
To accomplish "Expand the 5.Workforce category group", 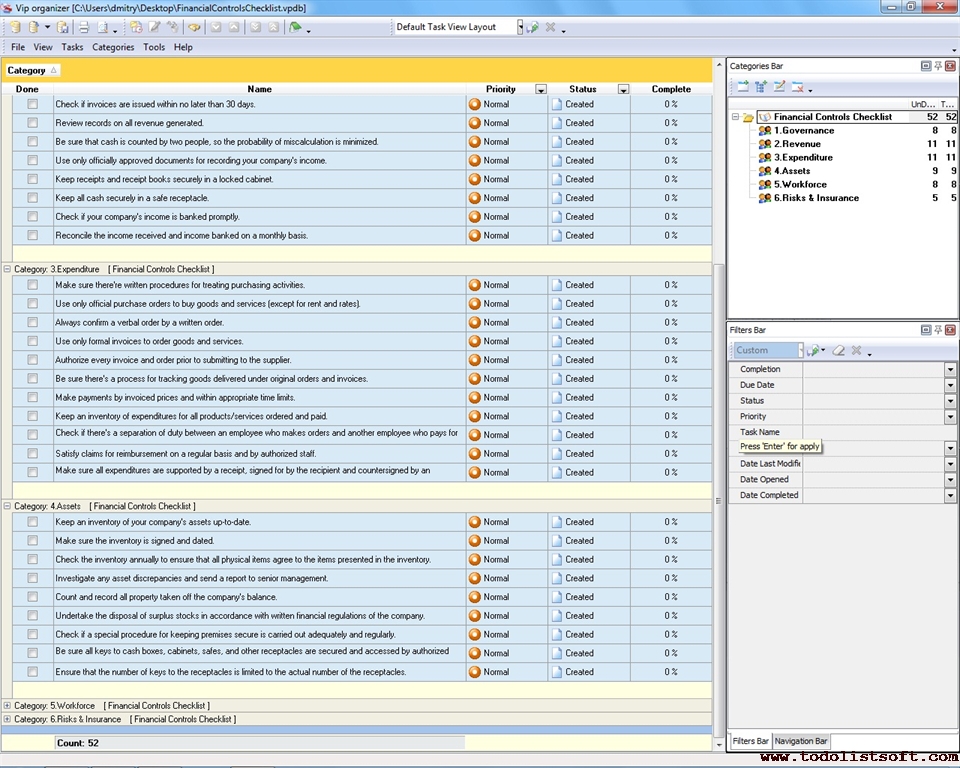I will 7,706.
